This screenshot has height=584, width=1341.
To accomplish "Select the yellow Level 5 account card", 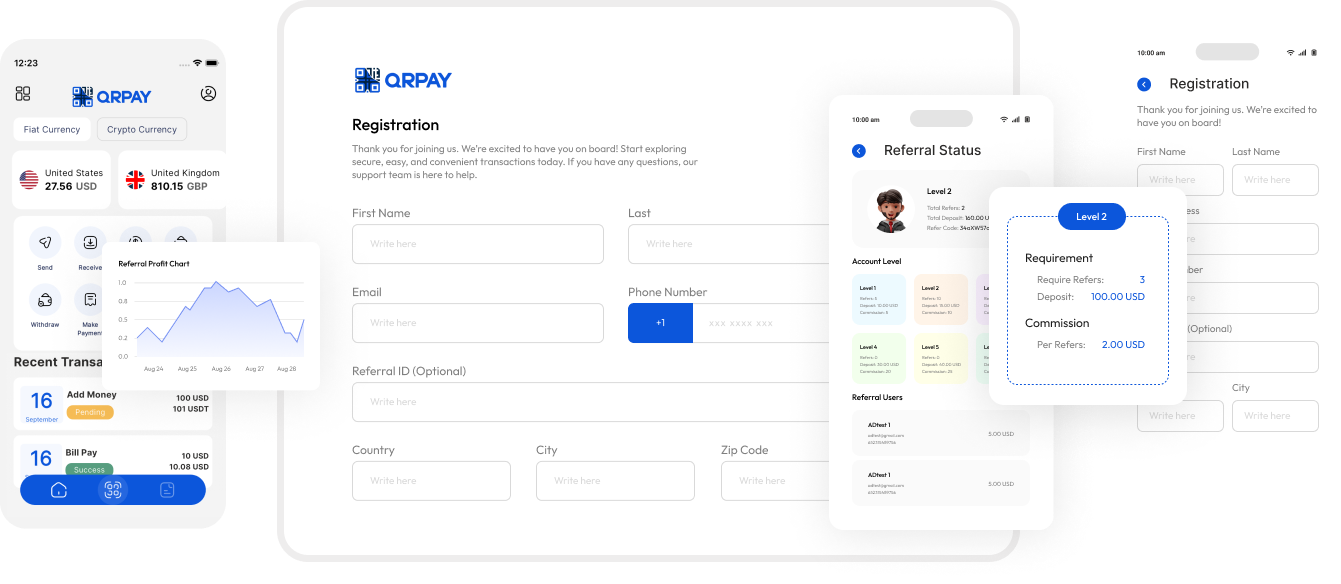I will coord(940,359).
